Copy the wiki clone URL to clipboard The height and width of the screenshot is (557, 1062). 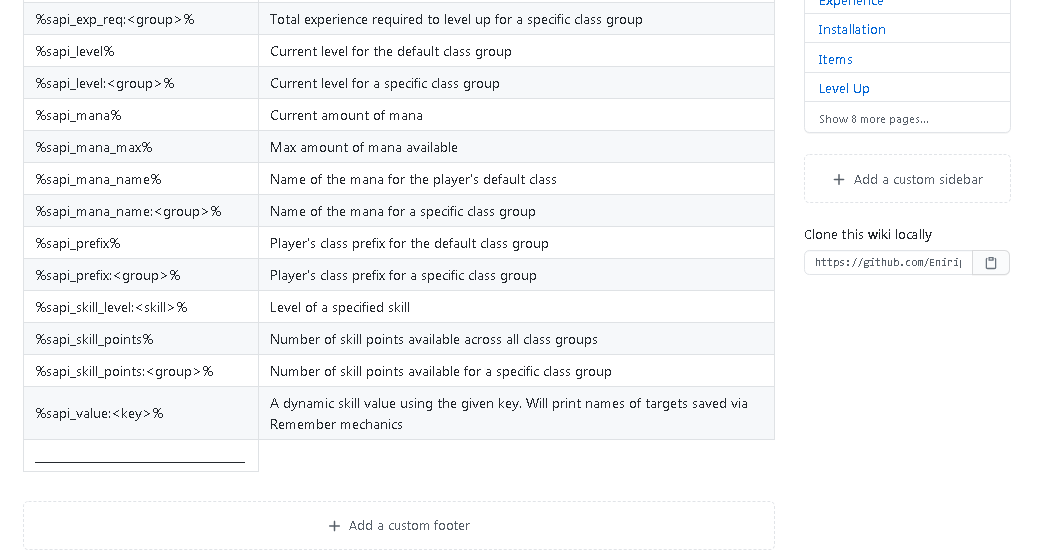[x=991, y=263]
